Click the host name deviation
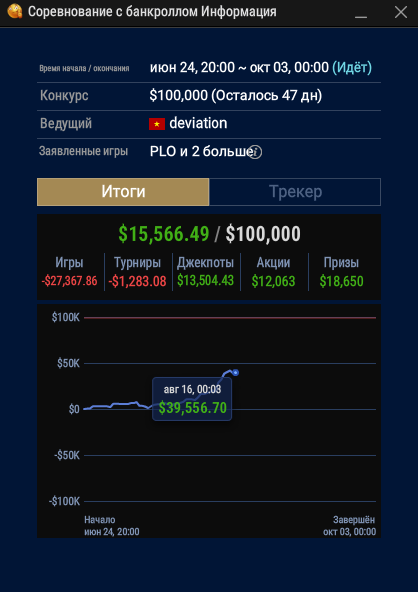The height and width of the screenshot is (592, 418). [198, 123]
